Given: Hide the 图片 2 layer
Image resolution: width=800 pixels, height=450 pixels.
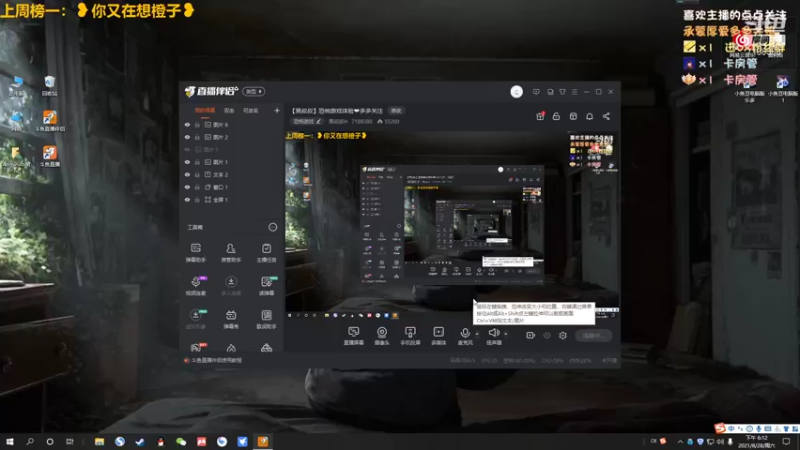Looking at the screenshot, I should [x=187, y=137].
